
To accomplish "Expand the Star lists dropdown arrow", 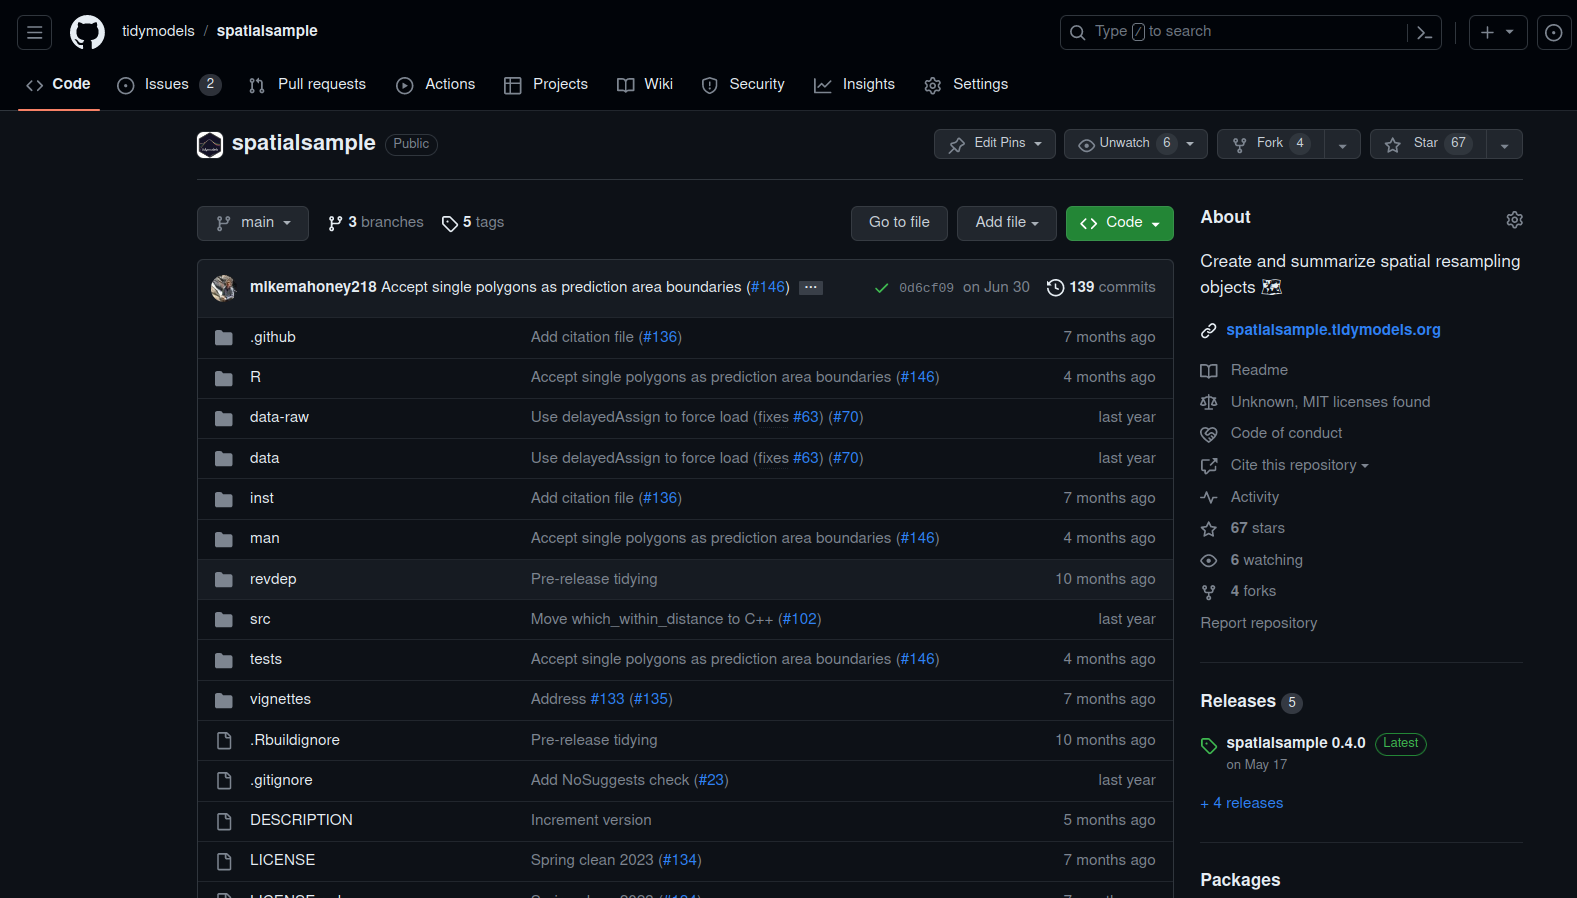I will 1504,145.
